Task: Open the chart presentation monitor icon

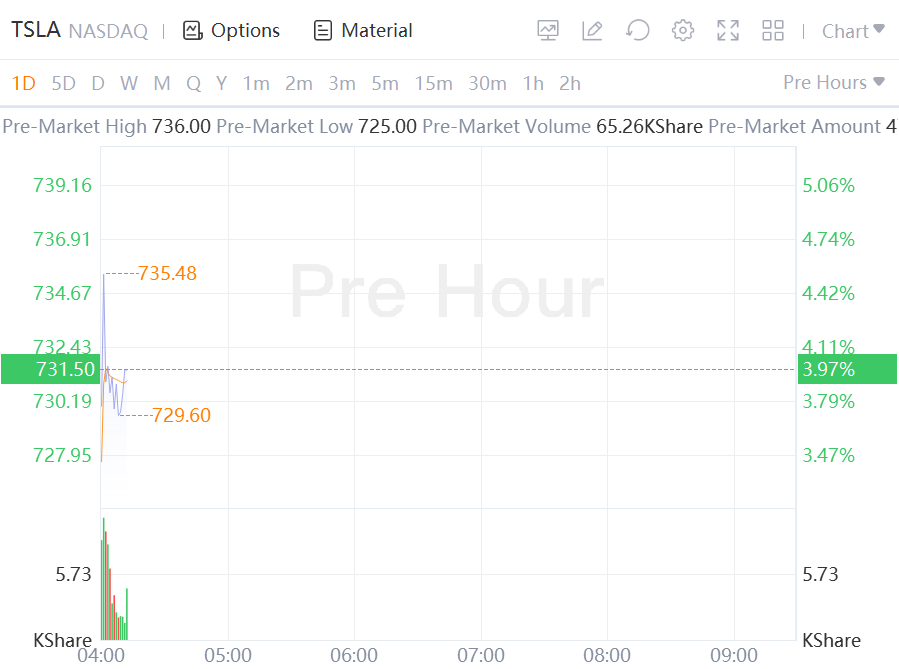Action: [548, 31]
